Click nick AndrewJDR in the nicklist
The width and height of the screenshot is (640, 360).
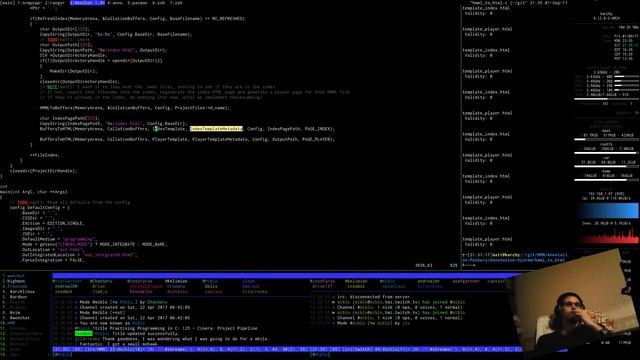(x=66, y=287)
